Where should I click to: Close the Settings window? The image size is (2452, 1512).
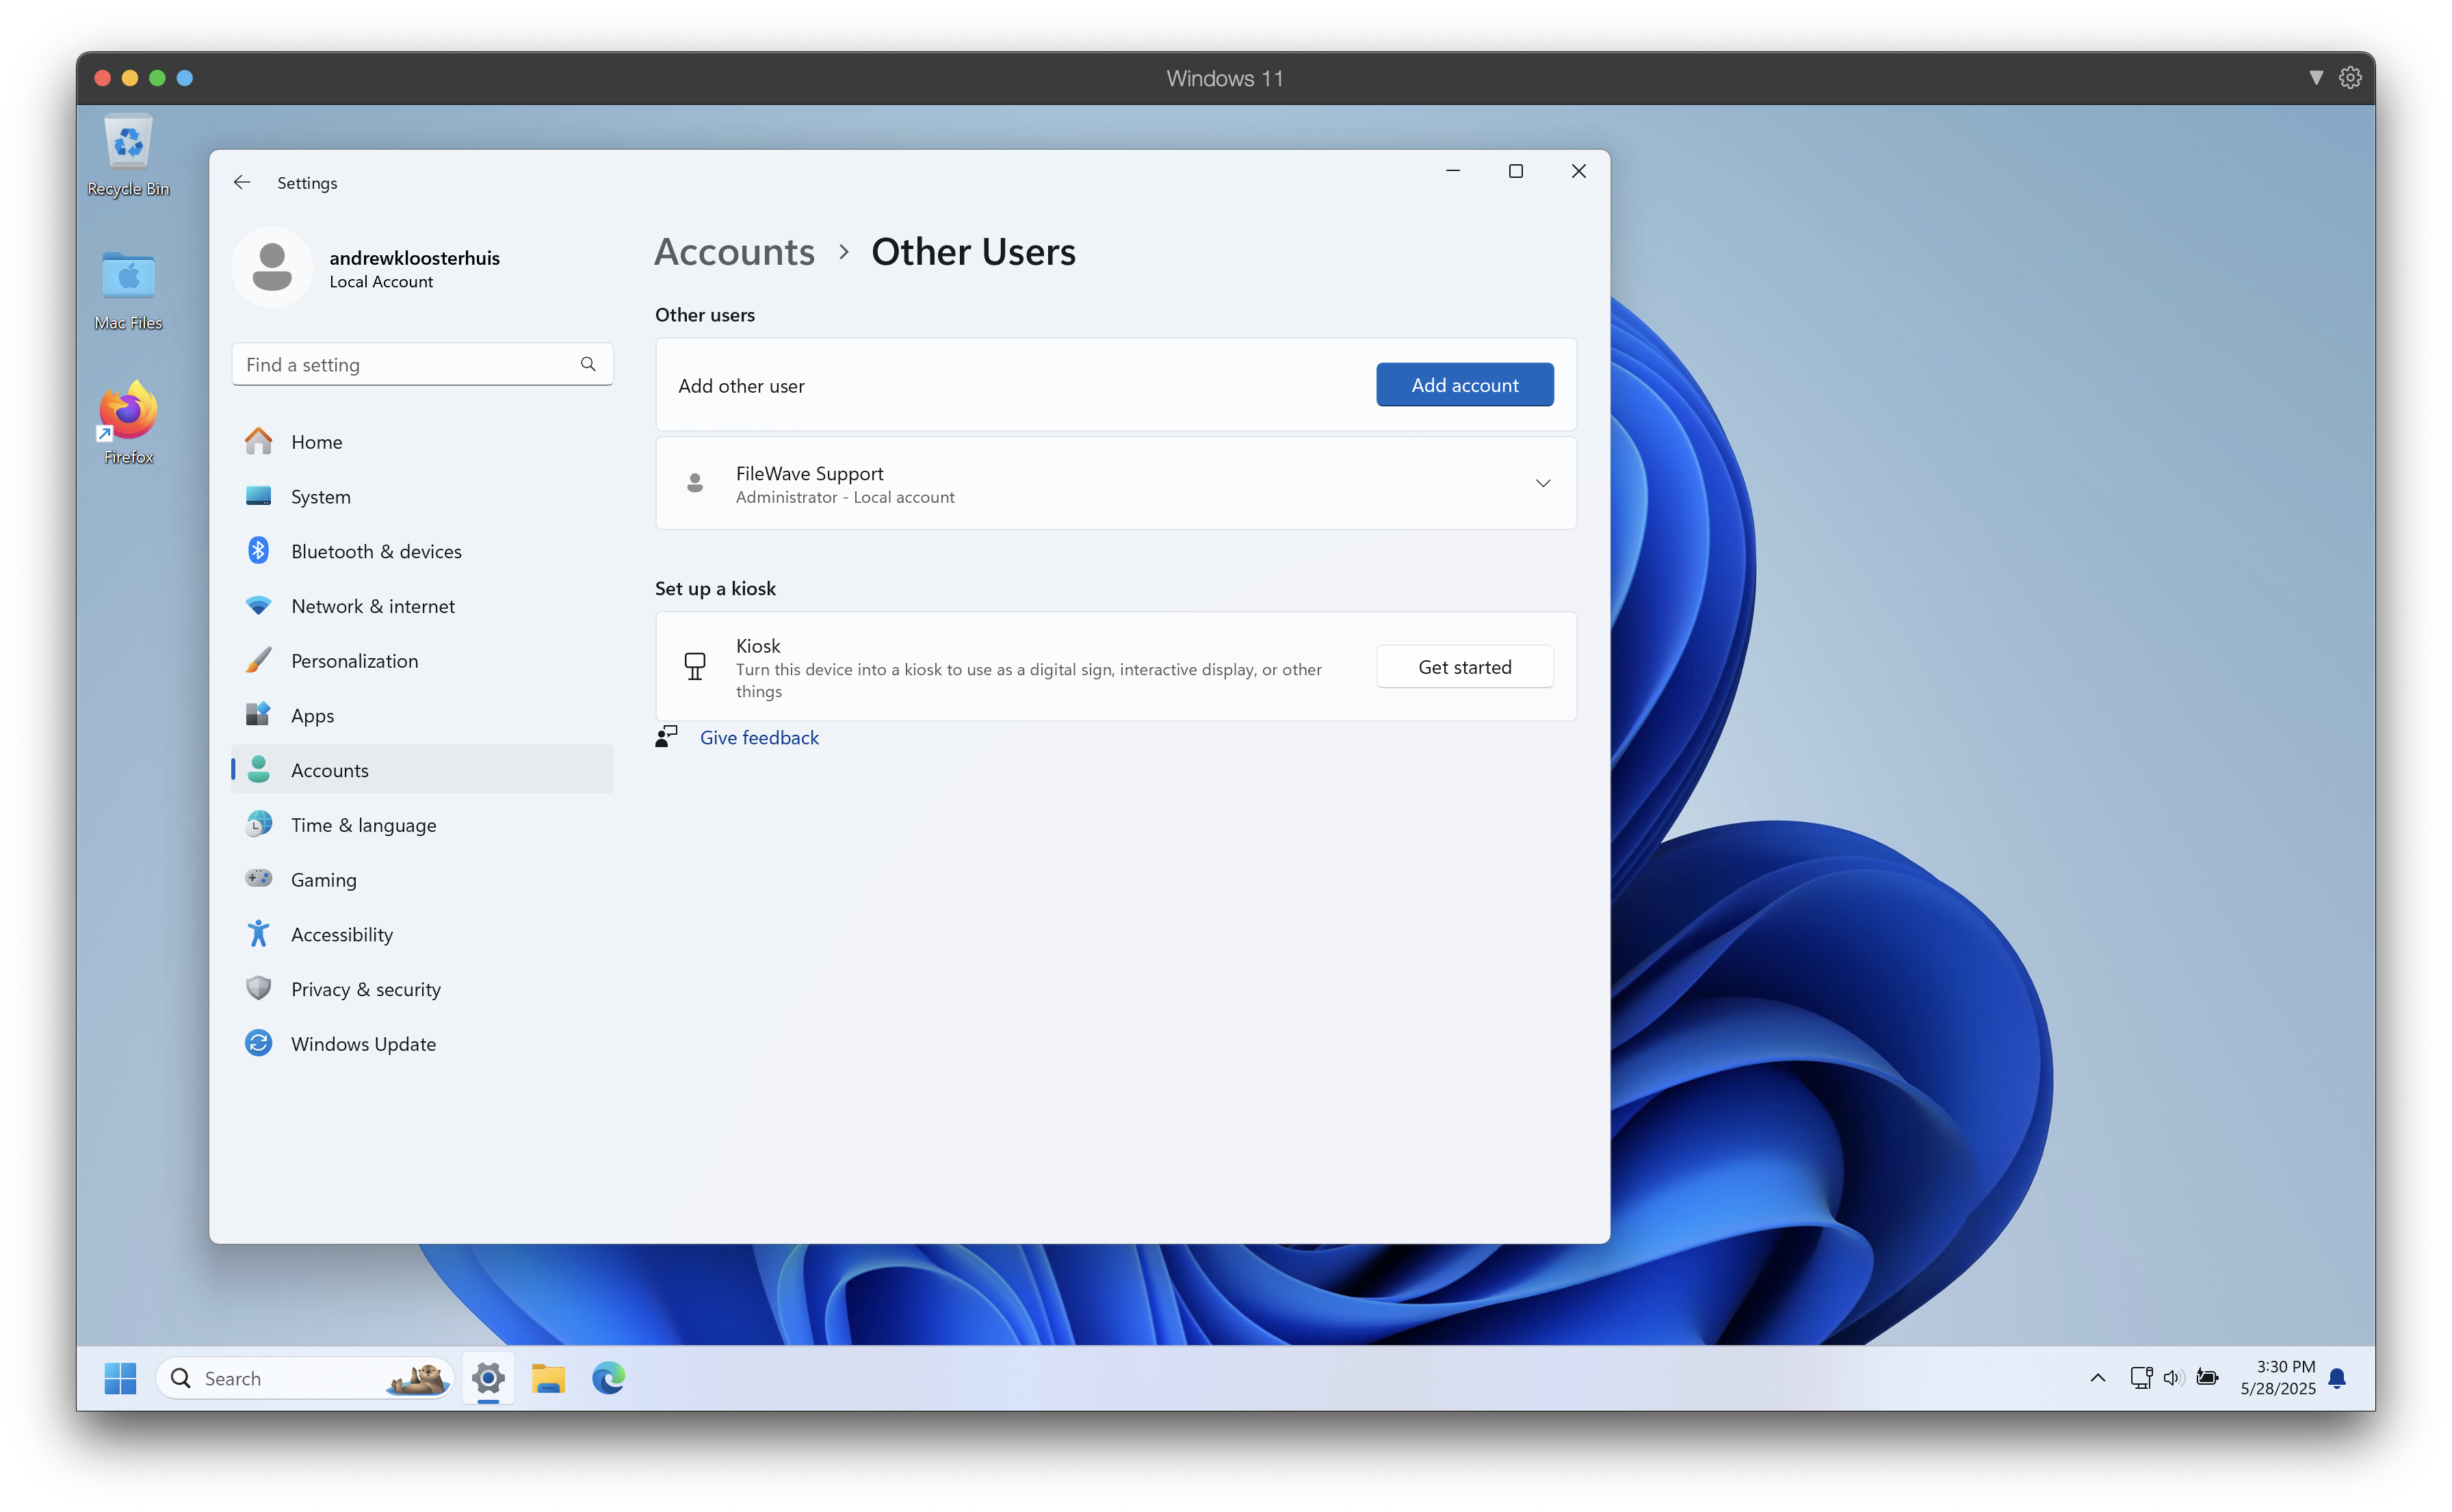[1578, 171]
